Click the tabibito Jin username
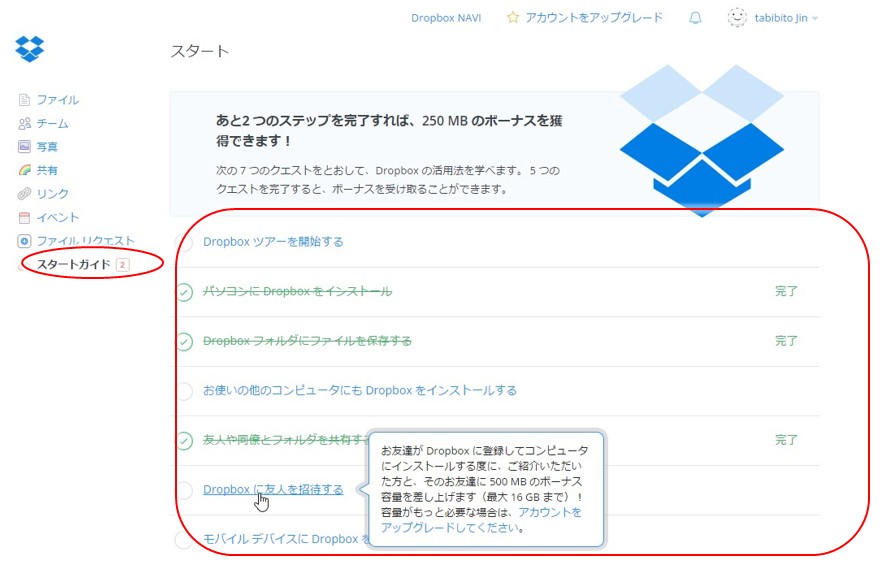The image size is (893, 567). coord(781,18)
